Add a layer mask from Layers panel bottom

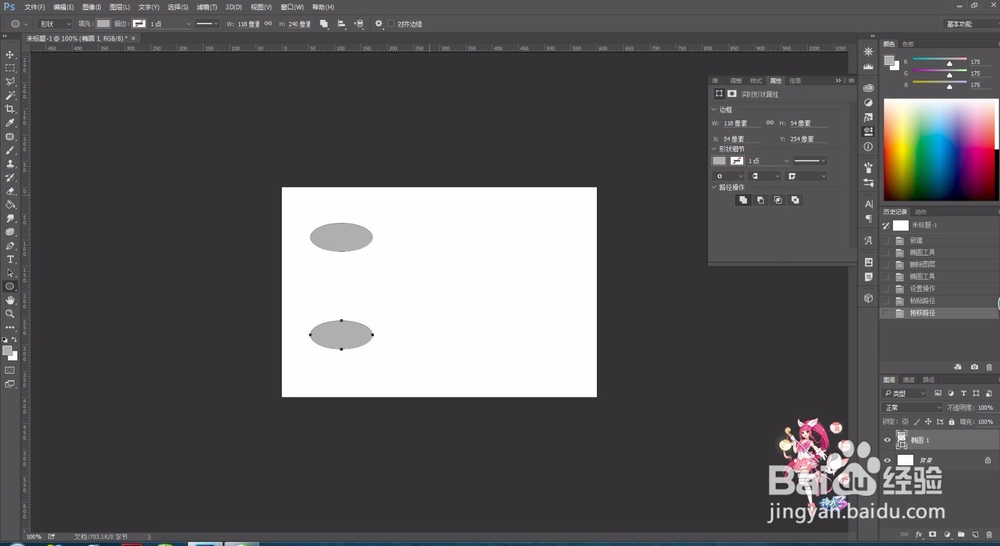pos(932,535)
